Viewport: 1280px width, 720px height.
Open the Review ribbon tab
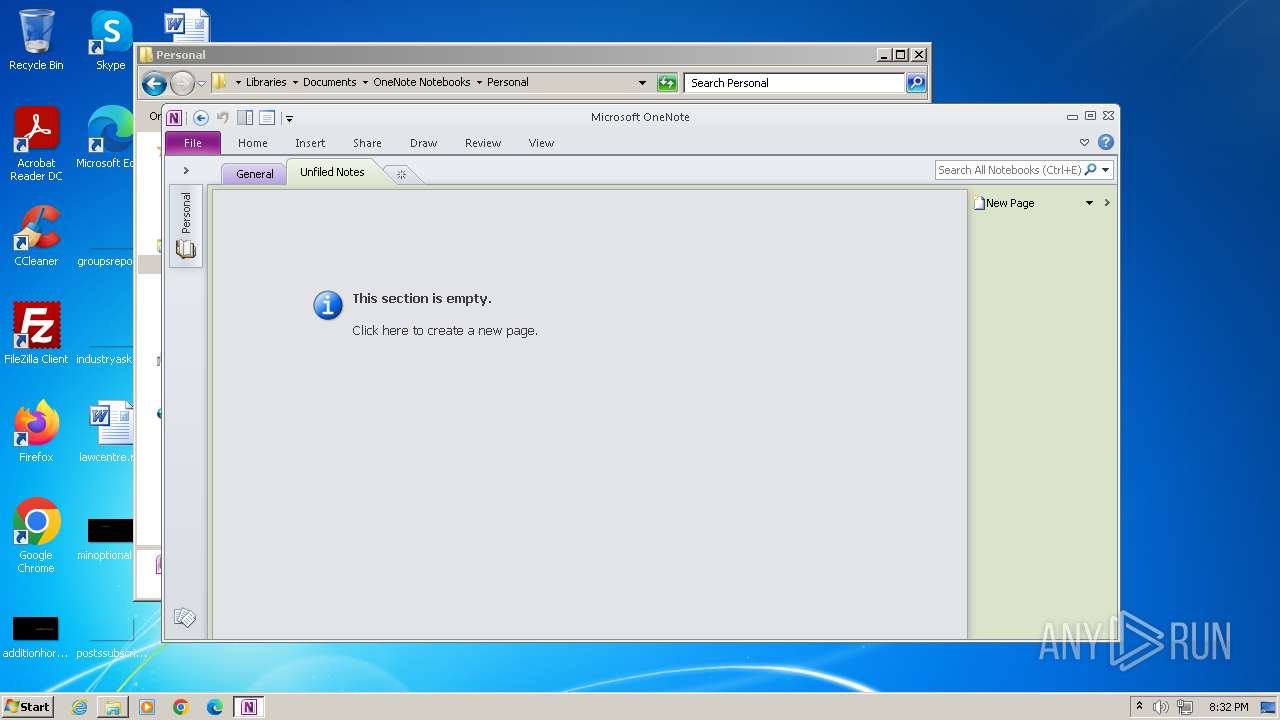point(483,143)
